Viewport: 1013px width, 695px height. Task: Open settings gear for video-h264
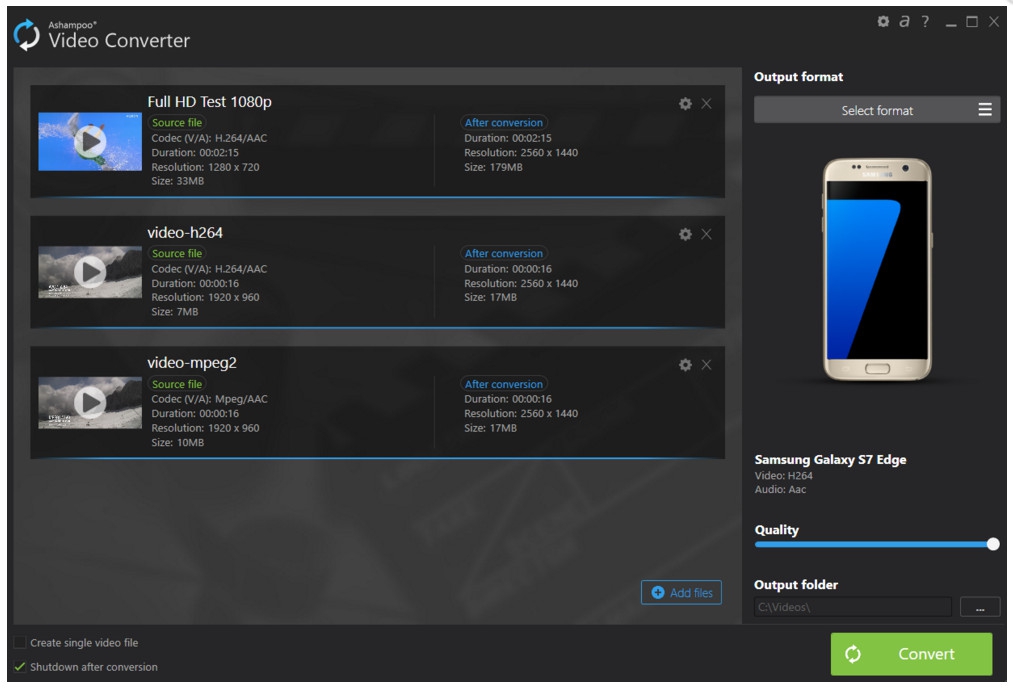(x=685, y=234)
